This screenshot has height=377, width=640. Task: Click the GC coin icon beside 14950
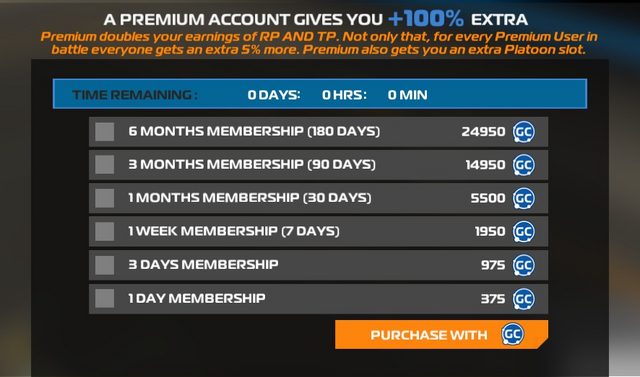point(524,165)
